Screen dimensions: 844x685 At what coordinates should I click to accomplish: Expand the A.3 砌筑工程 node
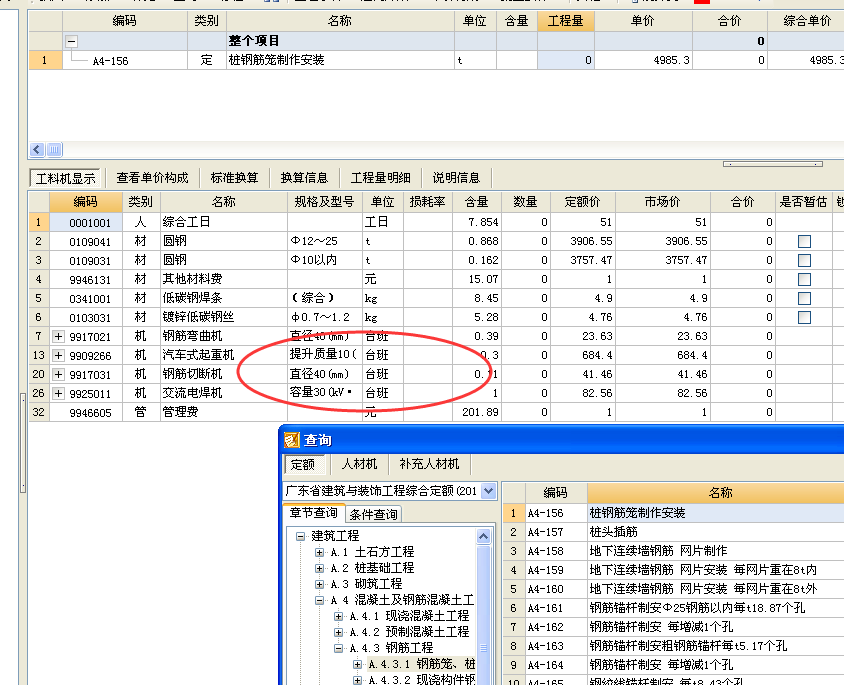coord(319,584)
